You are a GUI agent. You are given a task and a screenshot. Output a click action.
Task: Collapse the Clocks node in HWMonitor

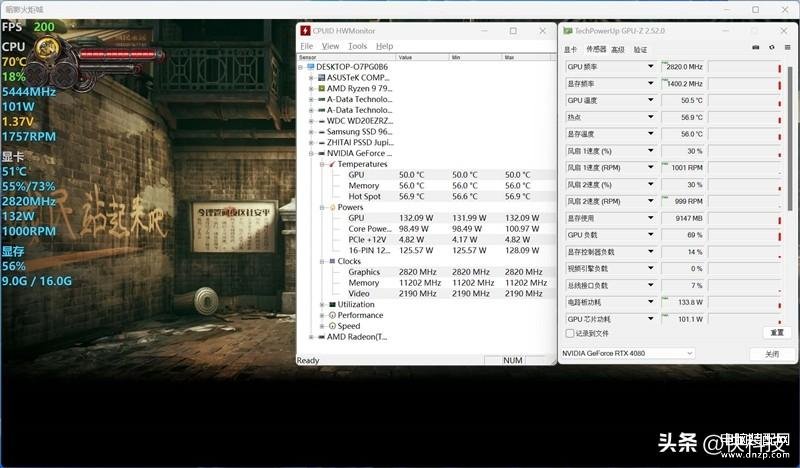point(322,261)
